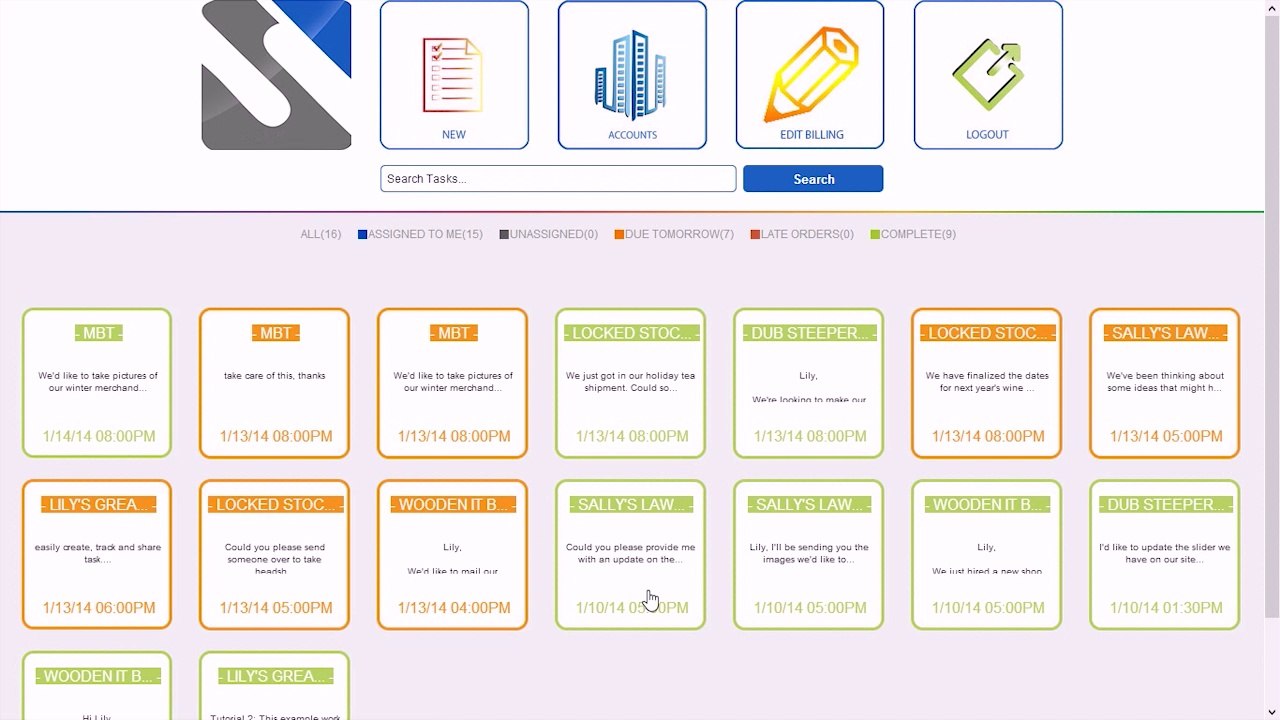Filter by DUE TOMORROW(7)
This screenshot has height=720, width=1280.
(679, 234)
